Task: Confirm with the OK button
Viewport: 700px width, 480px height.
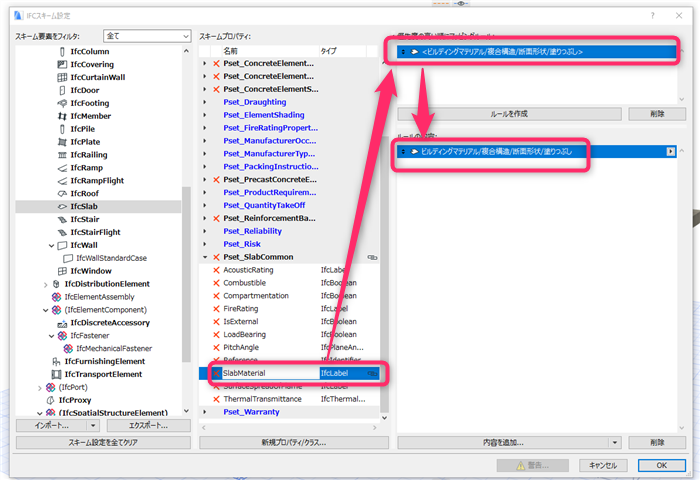Action: click(x=662, y=465)
